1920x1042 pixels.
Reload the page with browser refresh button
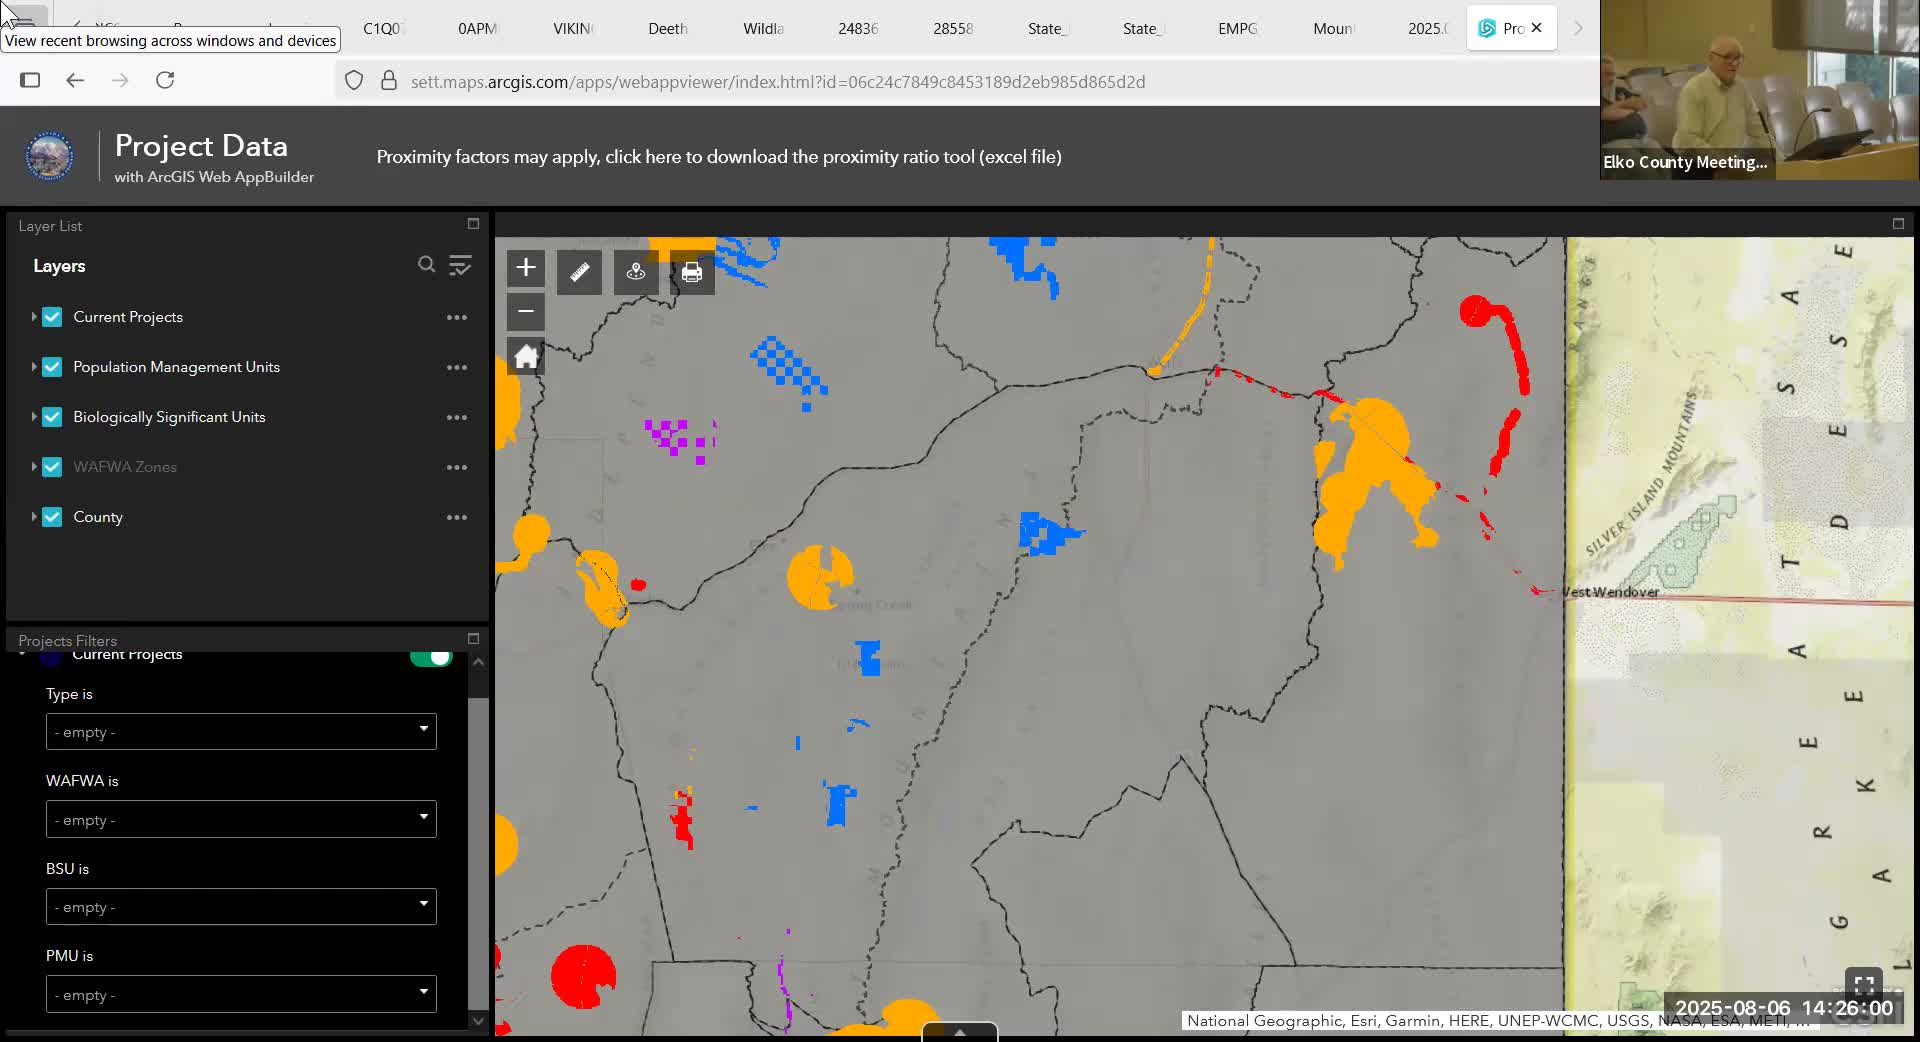[x=165, y=80]
